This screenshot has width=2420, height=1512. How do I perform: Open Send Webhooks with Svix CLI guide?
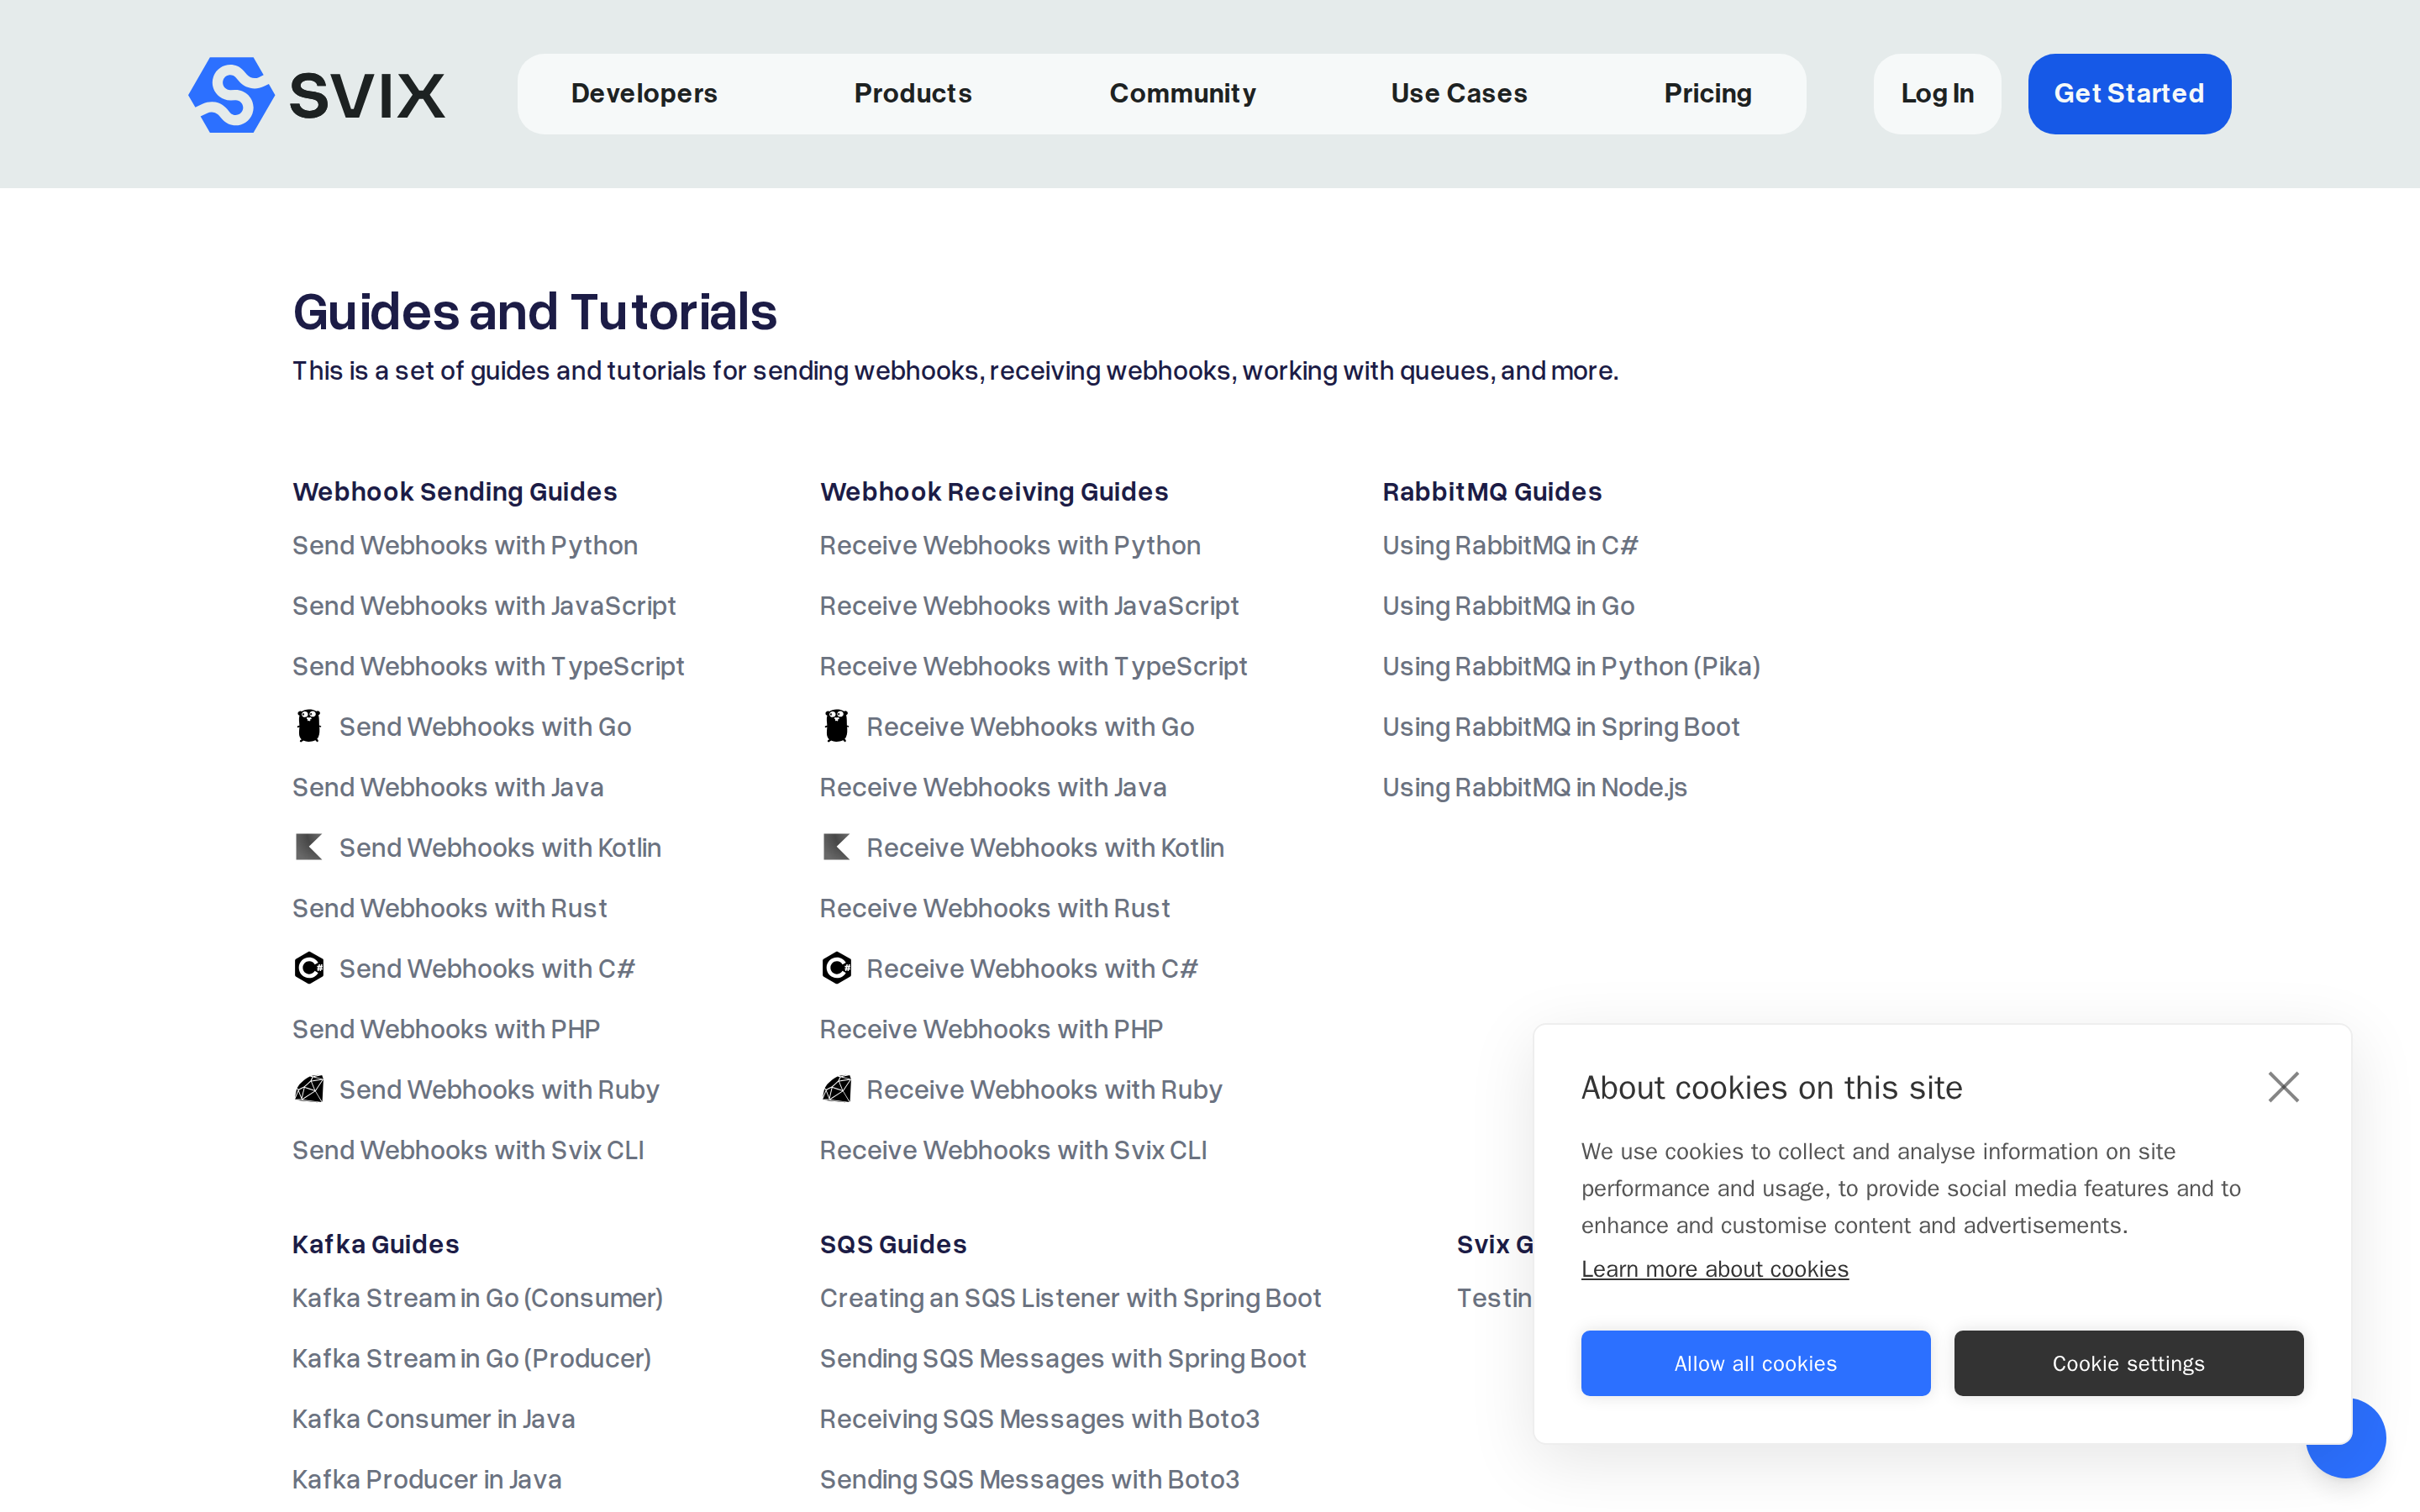(x=468, y=1150)
